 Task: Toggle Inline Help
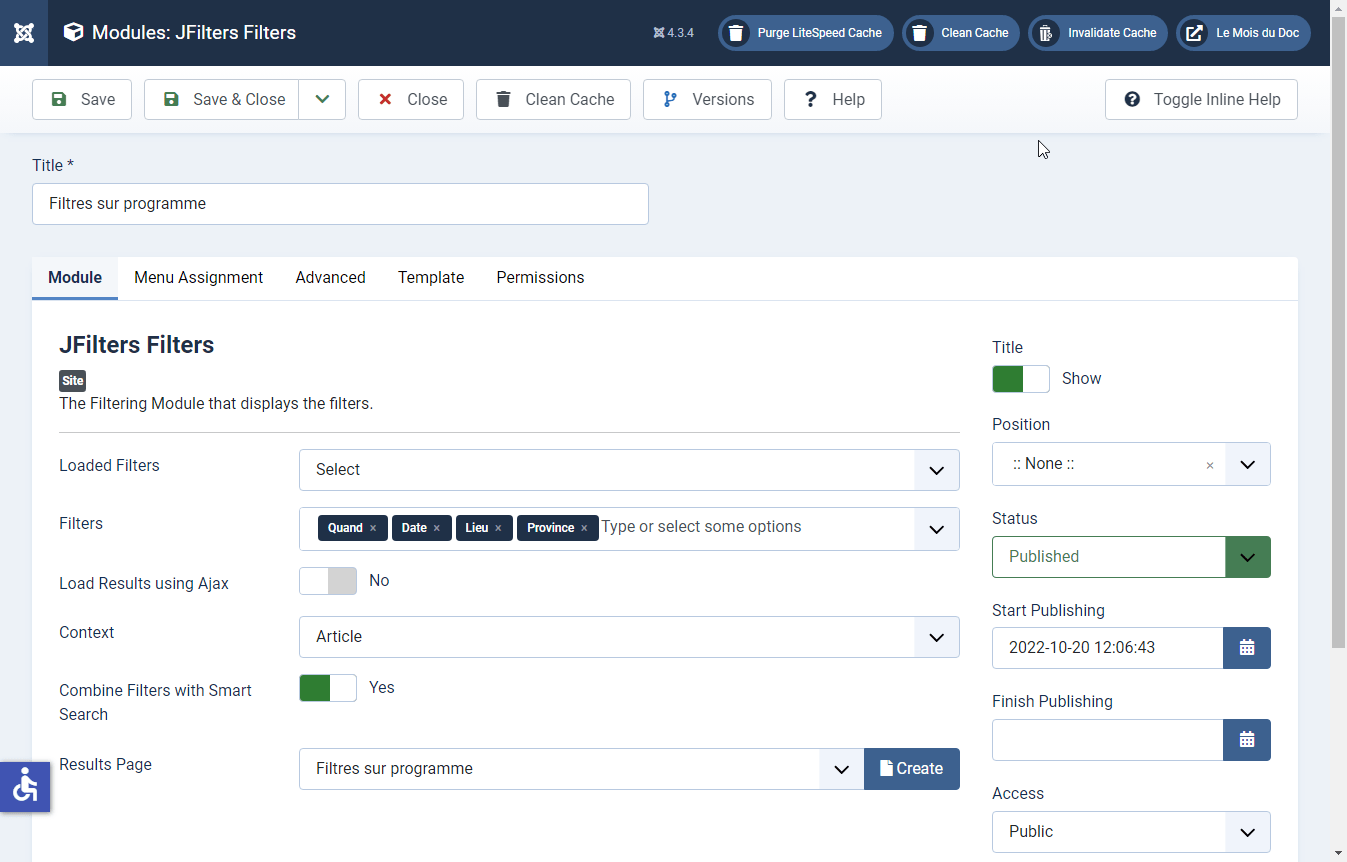(x=1201, y=100)
